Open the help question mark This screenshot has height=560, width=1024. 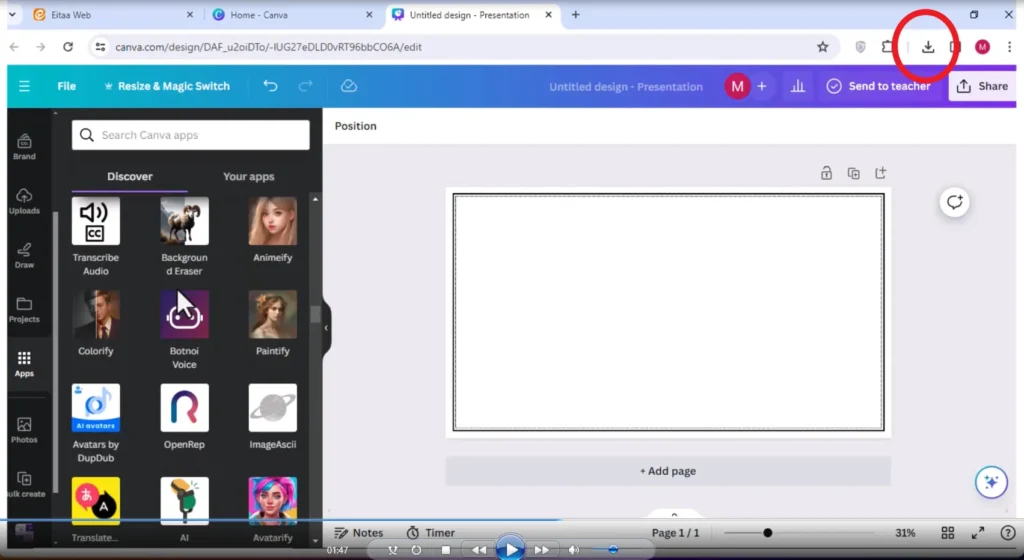(1008, 533)
